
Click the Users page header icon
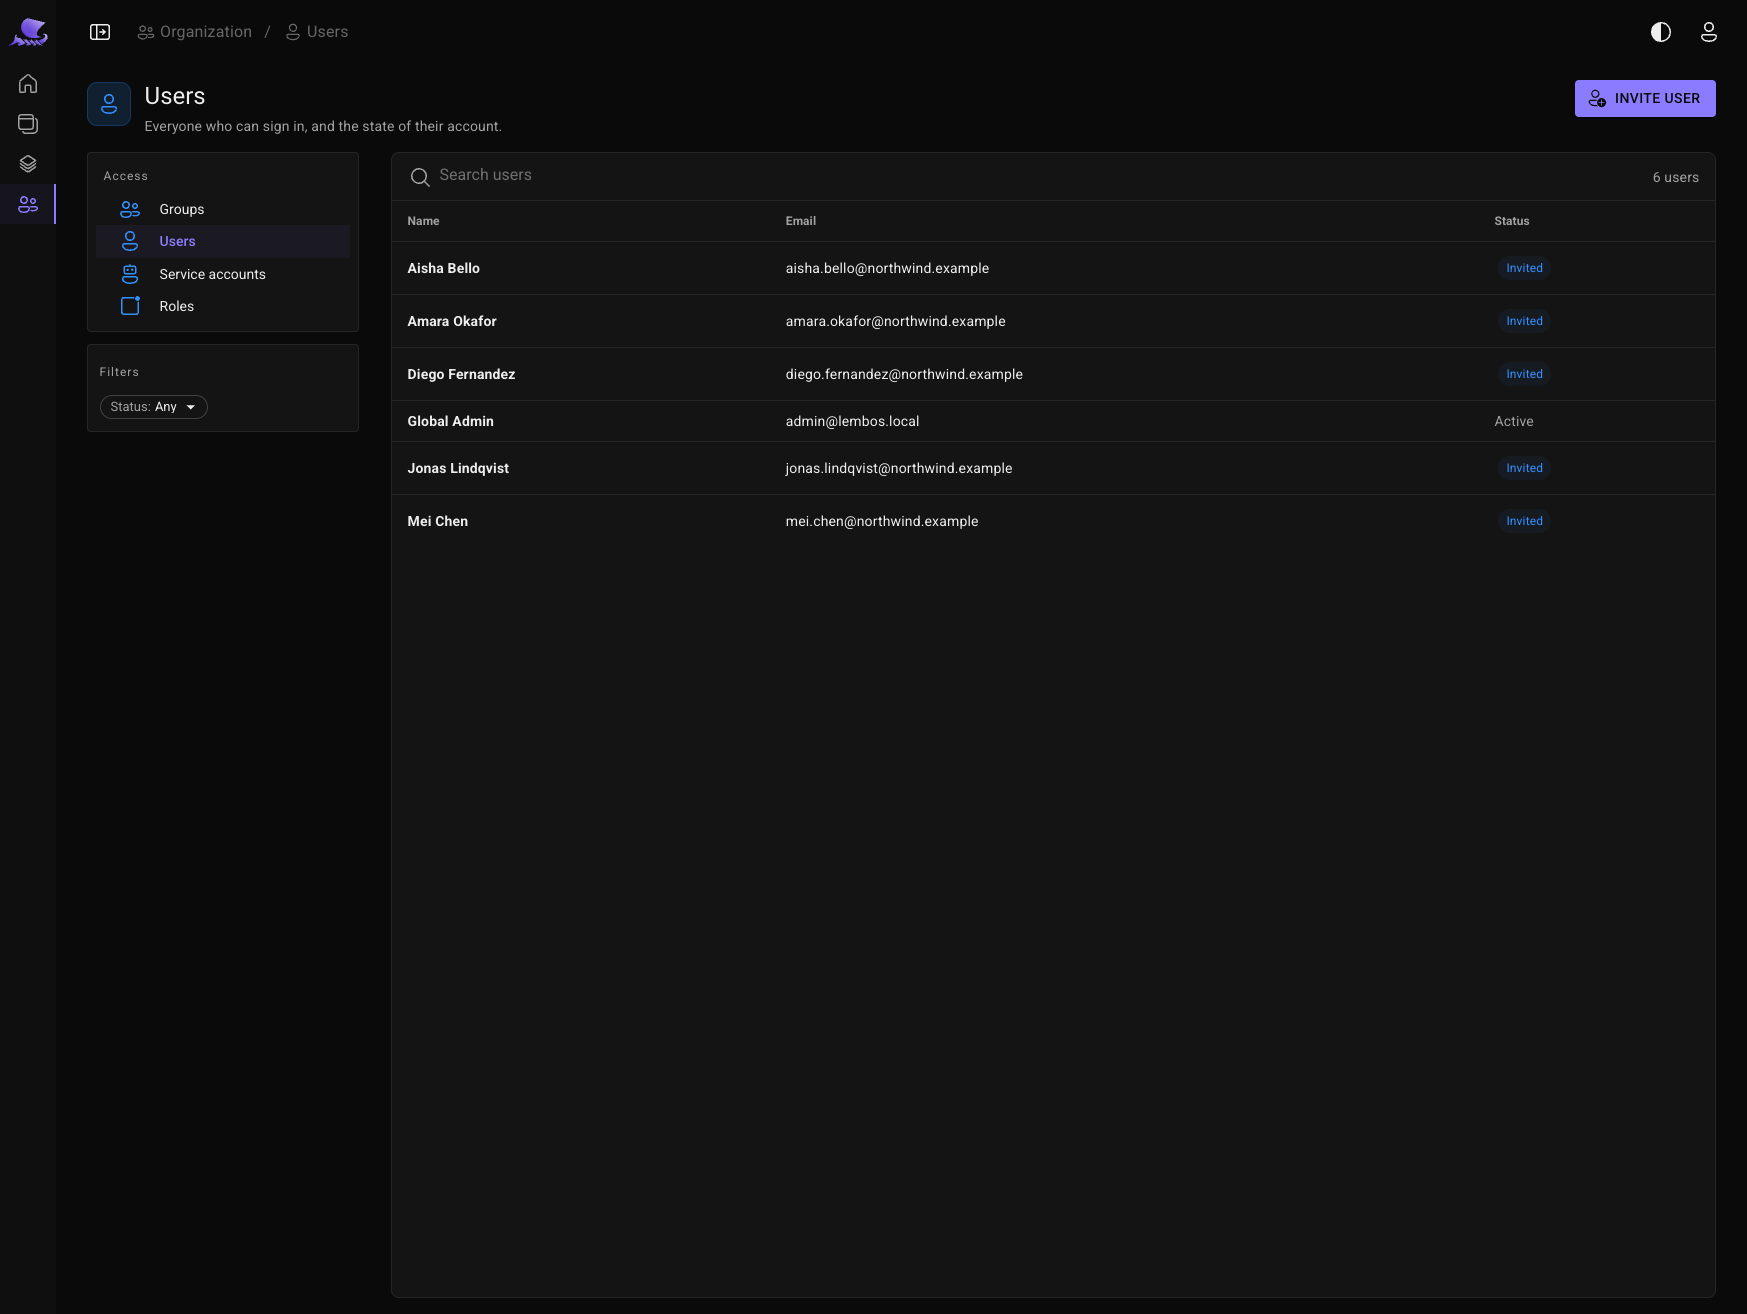(109, 104)
